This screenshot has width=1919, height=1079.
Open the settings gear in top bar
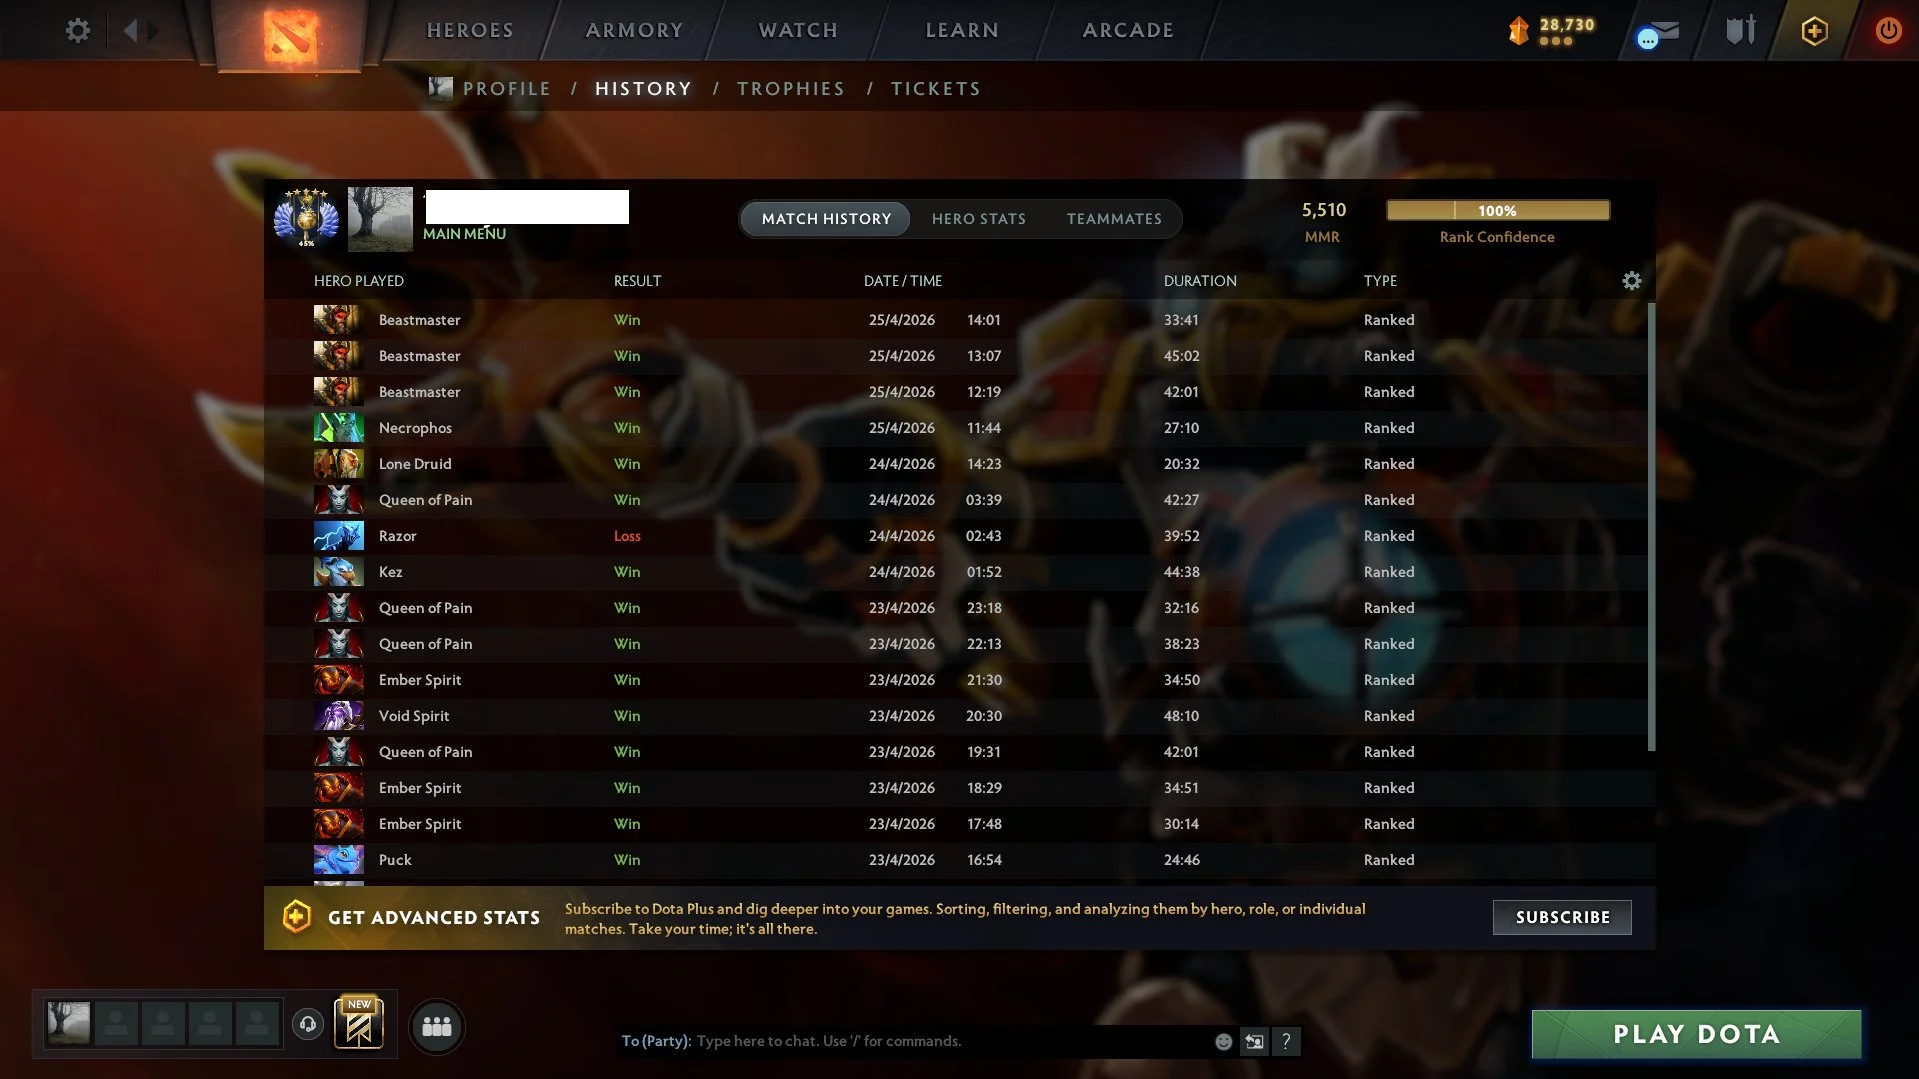(x=77, y=30)
